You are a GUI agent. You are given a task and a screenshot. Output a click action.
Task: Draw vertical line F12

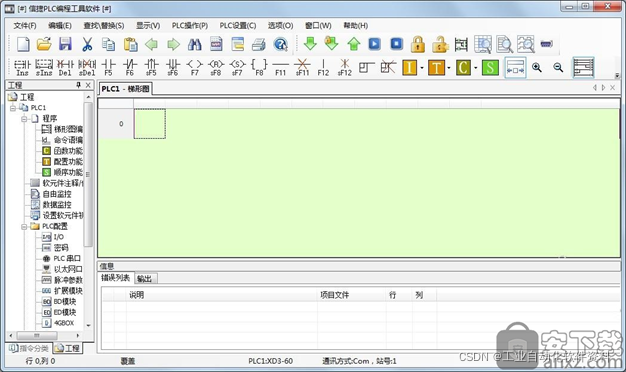[x=323, y=67]
